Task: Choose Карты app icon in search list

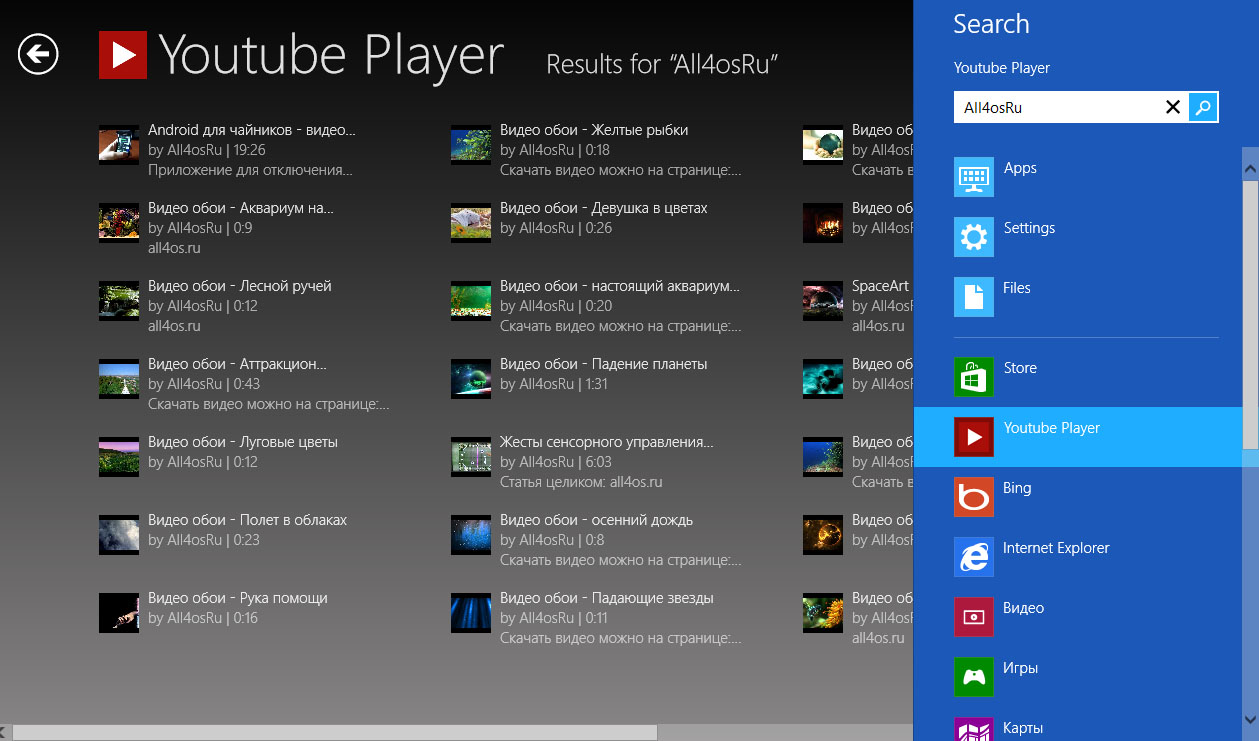Action: [973, 729]
